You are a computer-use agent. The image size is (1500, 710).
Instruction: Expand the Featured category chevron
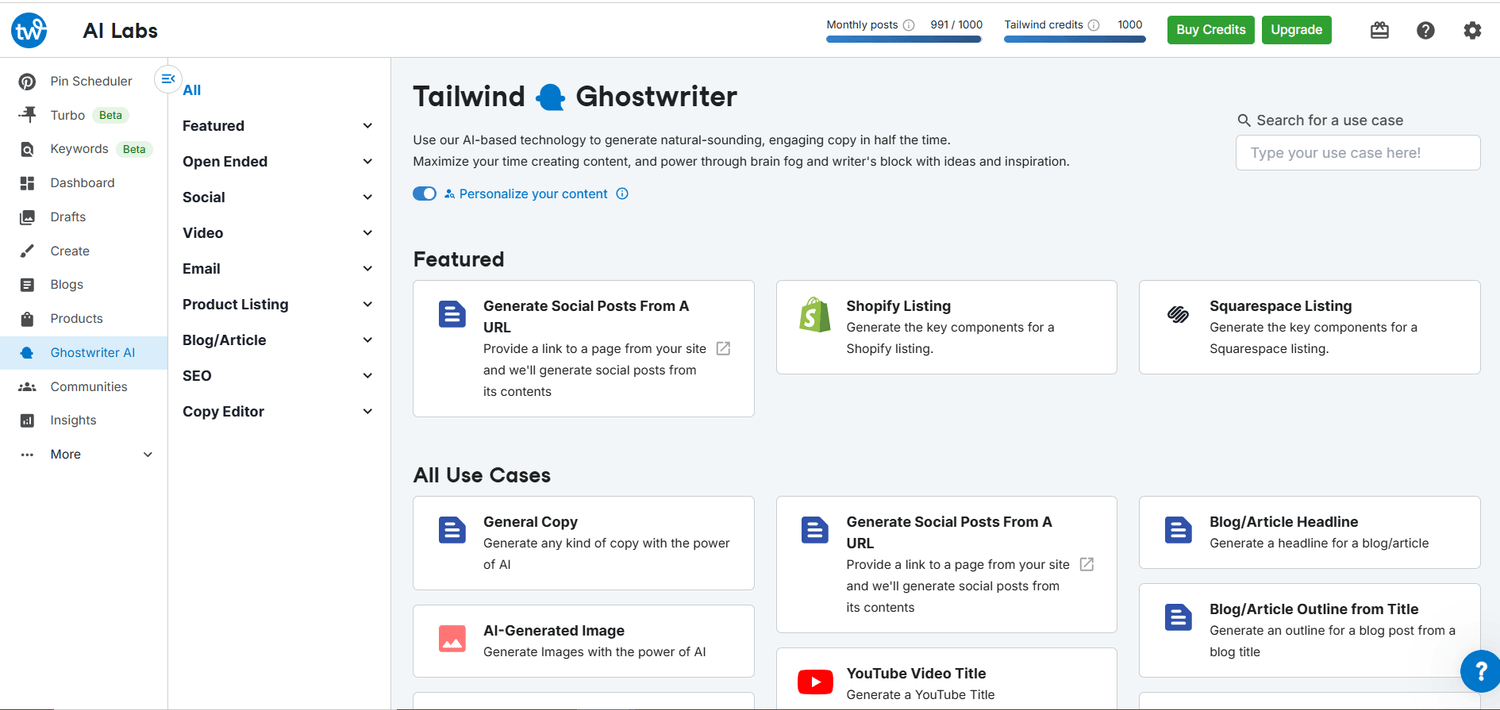click(x=368, y=126)
